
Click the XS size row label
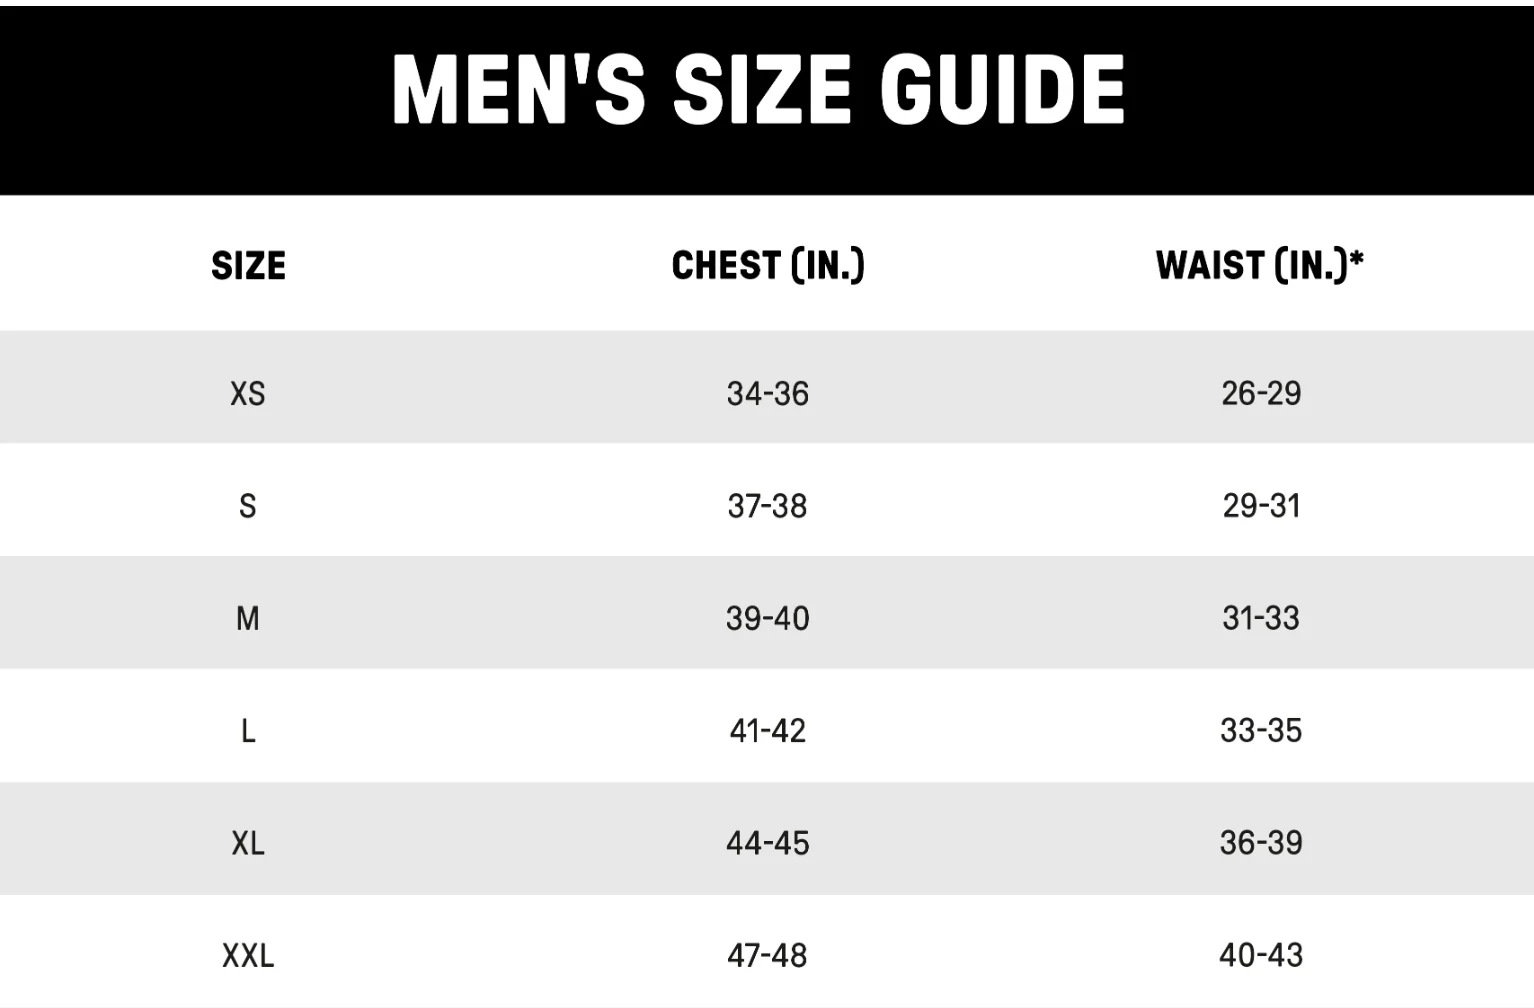point(248,394)
